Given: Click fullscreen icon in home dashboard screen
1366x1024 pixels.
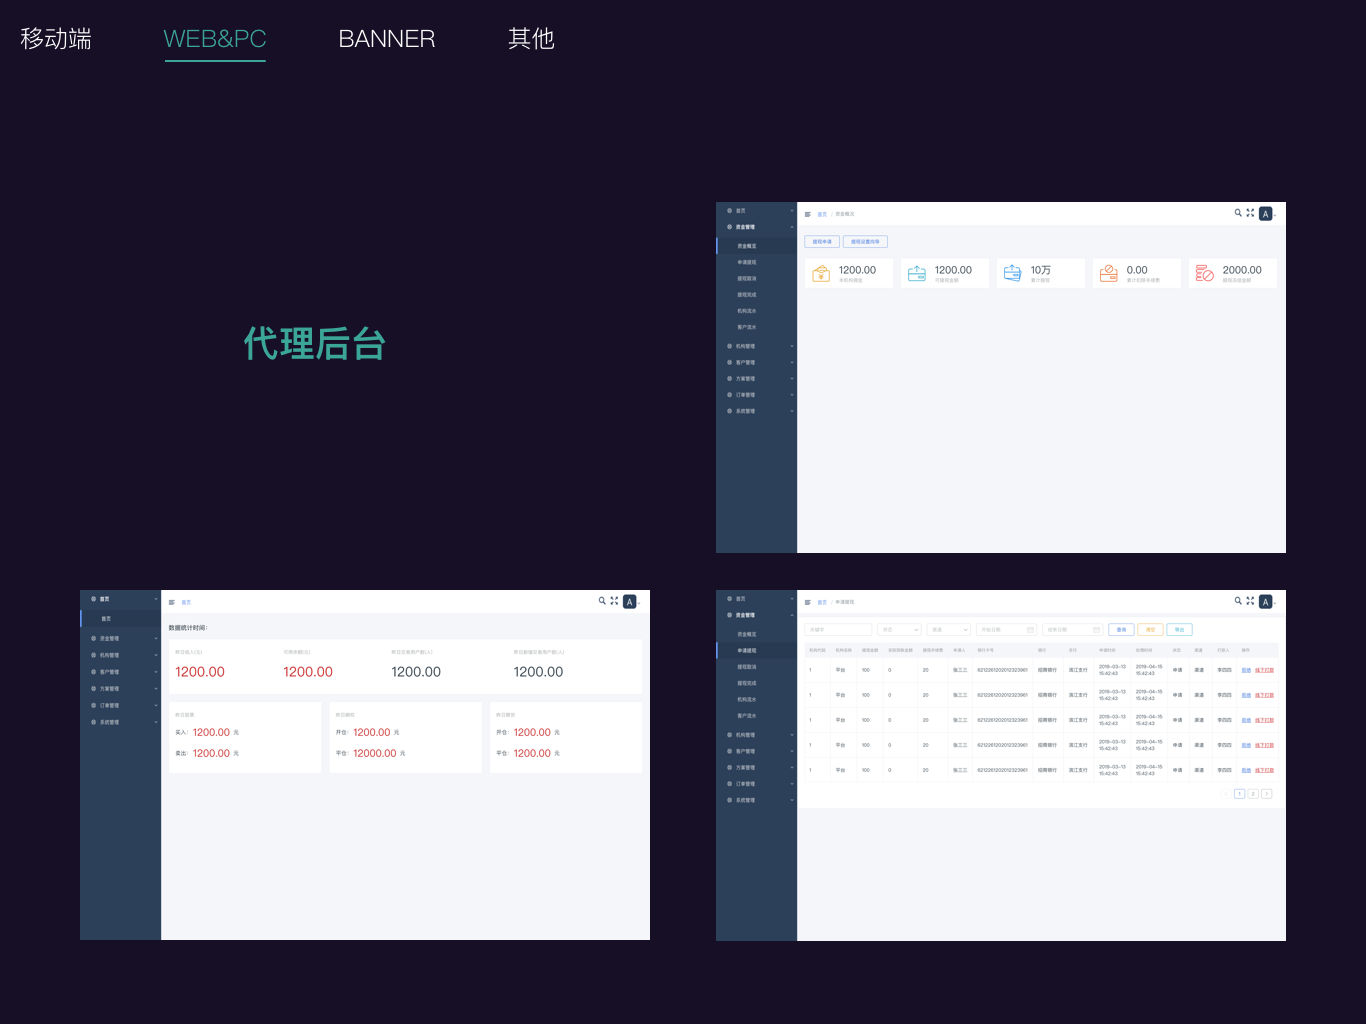Looking at the screenshot, I should (x=614, y=601).
